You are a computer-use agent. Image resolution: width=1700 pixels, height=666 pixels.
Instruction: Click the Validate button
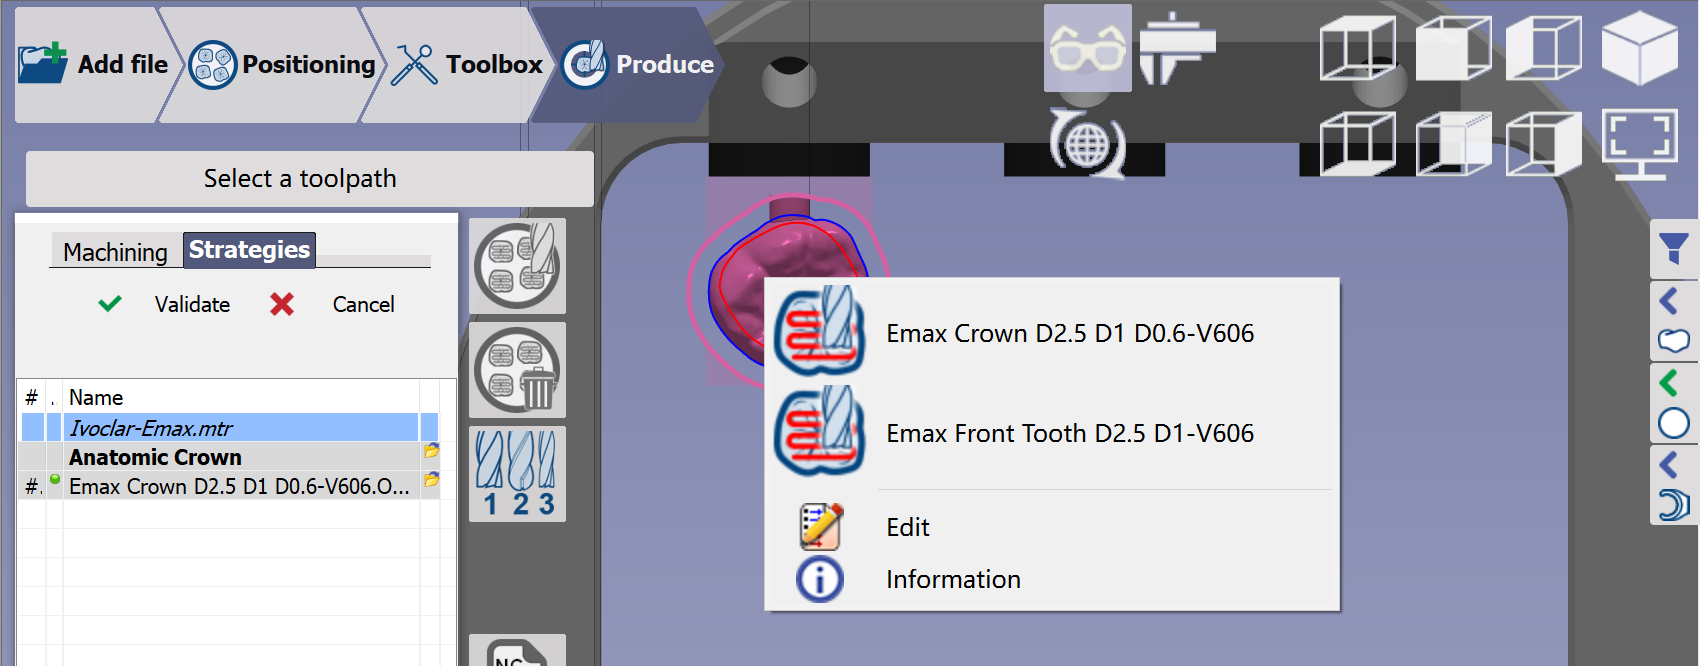[x=165, y=304]
